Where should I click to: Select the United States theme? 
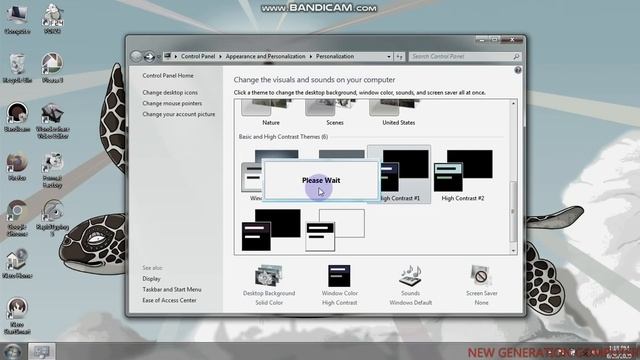(x=398, y=113)
